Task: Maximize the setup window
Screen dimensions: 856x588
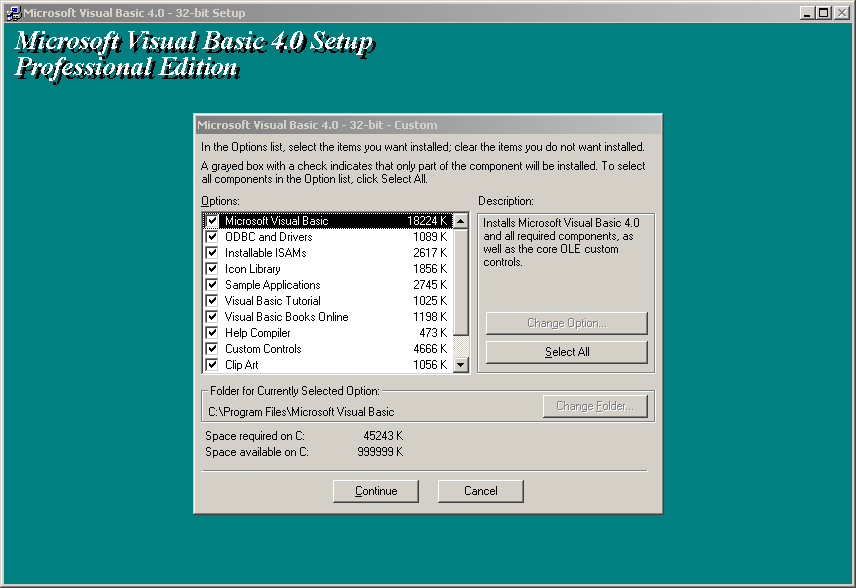Action: click(823, 13)
